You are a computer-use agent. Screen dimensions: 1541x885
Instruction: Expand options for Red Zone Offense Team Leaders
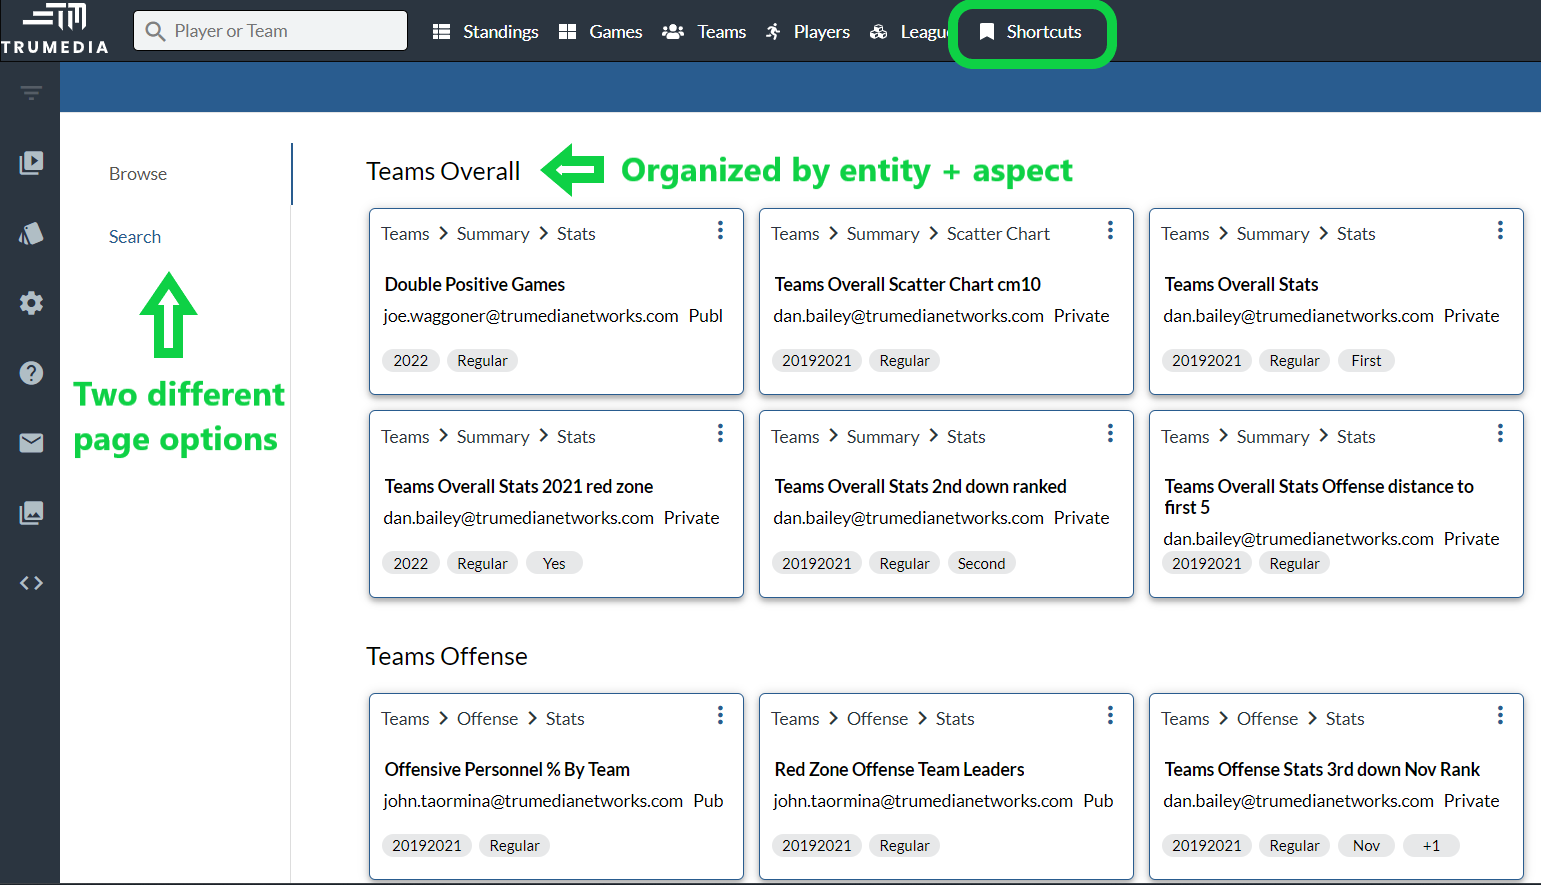(x=1110, y=716)
